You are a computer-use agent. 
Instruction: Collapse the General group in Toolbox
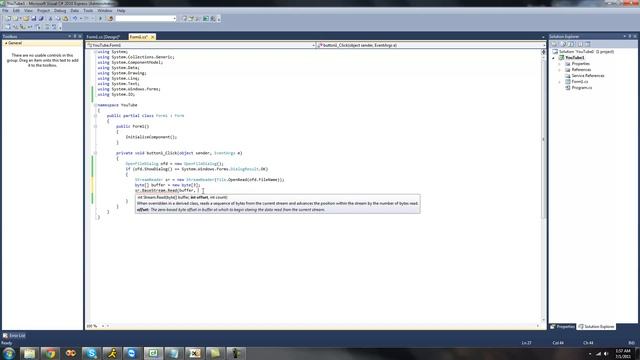tap(6, 43)
